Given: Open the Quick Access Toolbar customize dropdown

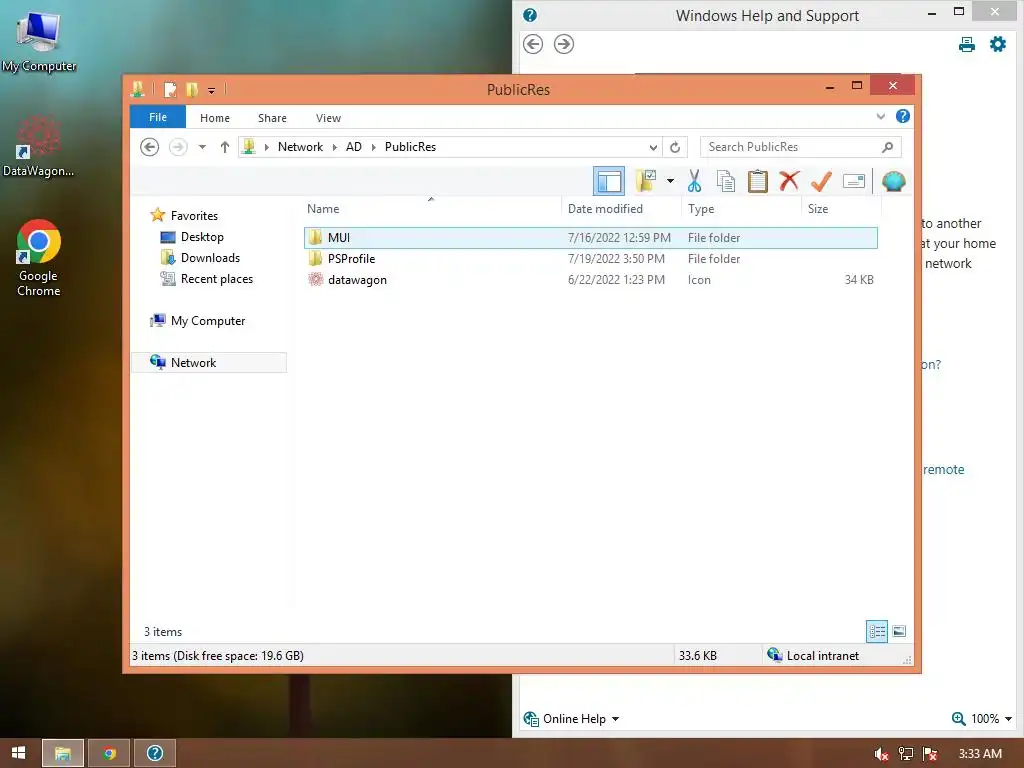Looking at the screenshot, I should (212, 90).
